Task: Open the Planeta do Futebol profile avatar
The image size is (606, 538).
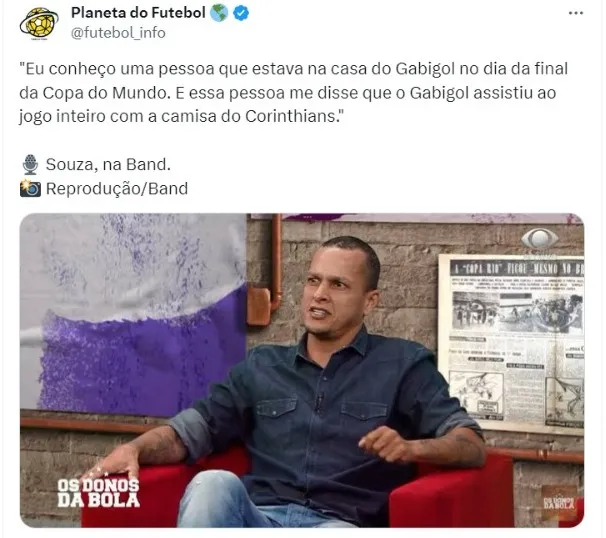Action: click(x=39, y=23)
